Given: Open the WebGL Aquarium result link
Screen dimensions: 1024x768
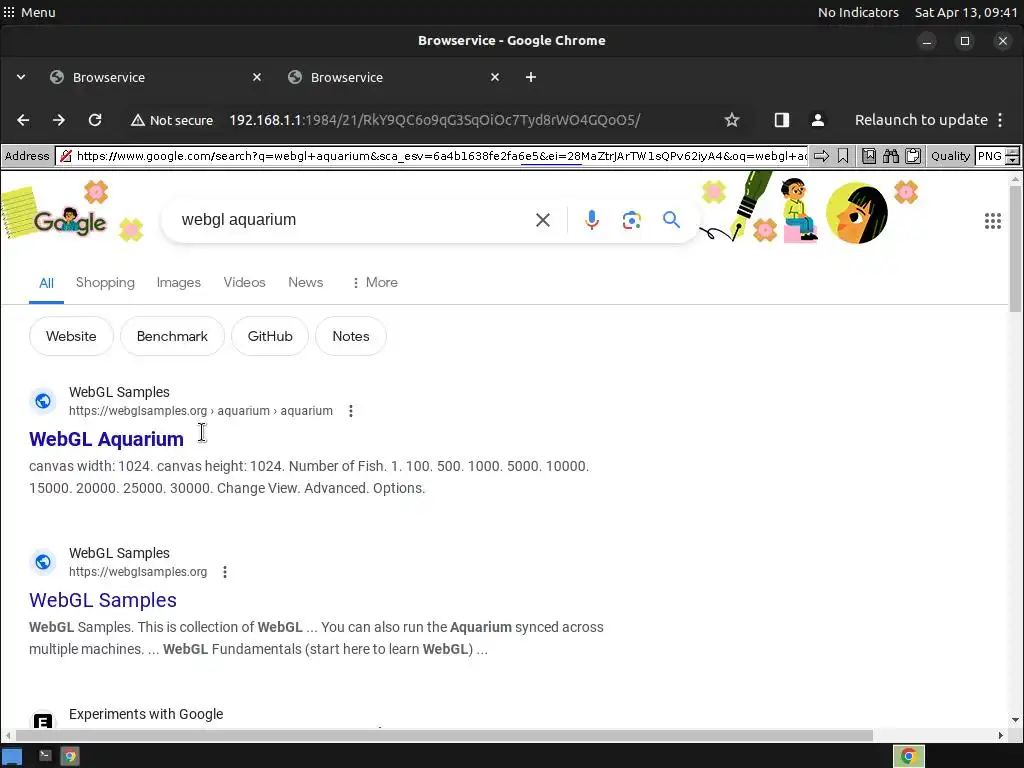Looking at the screenshot, I should (106, 439).
